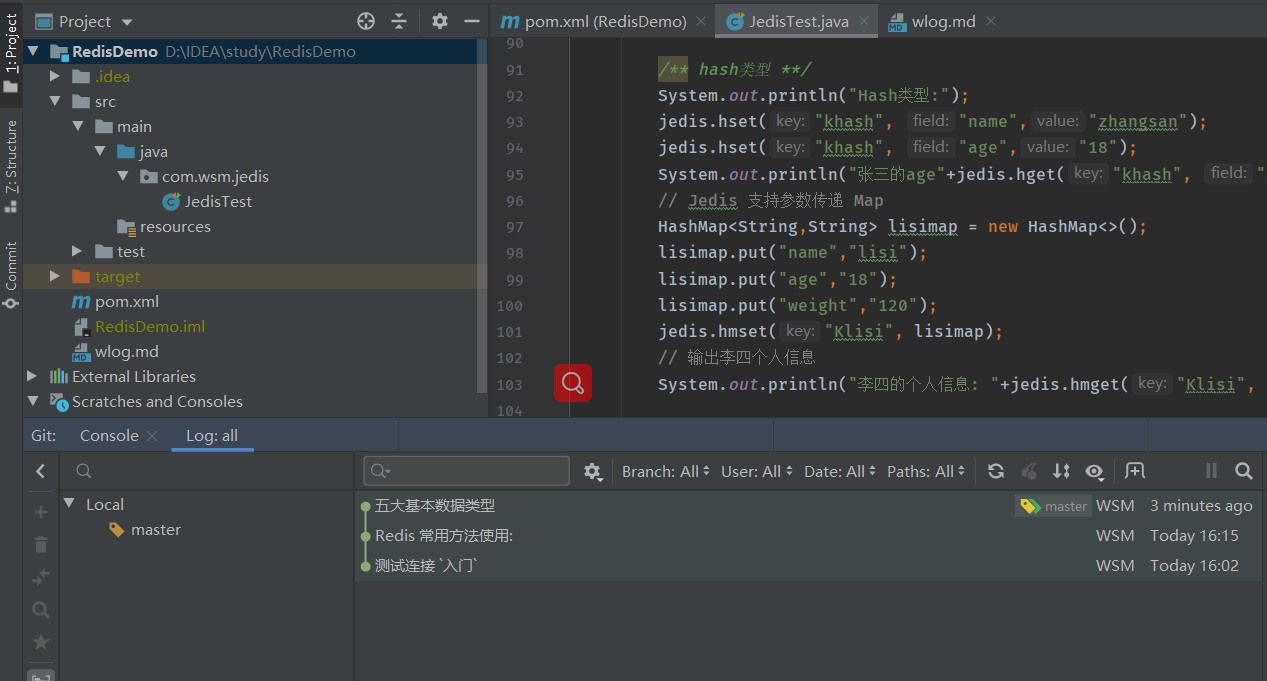The width and height of the screenshot is (1267, 681).
Task: Open a new Git log tab with the plus icon
Action: click(1135, 471)
